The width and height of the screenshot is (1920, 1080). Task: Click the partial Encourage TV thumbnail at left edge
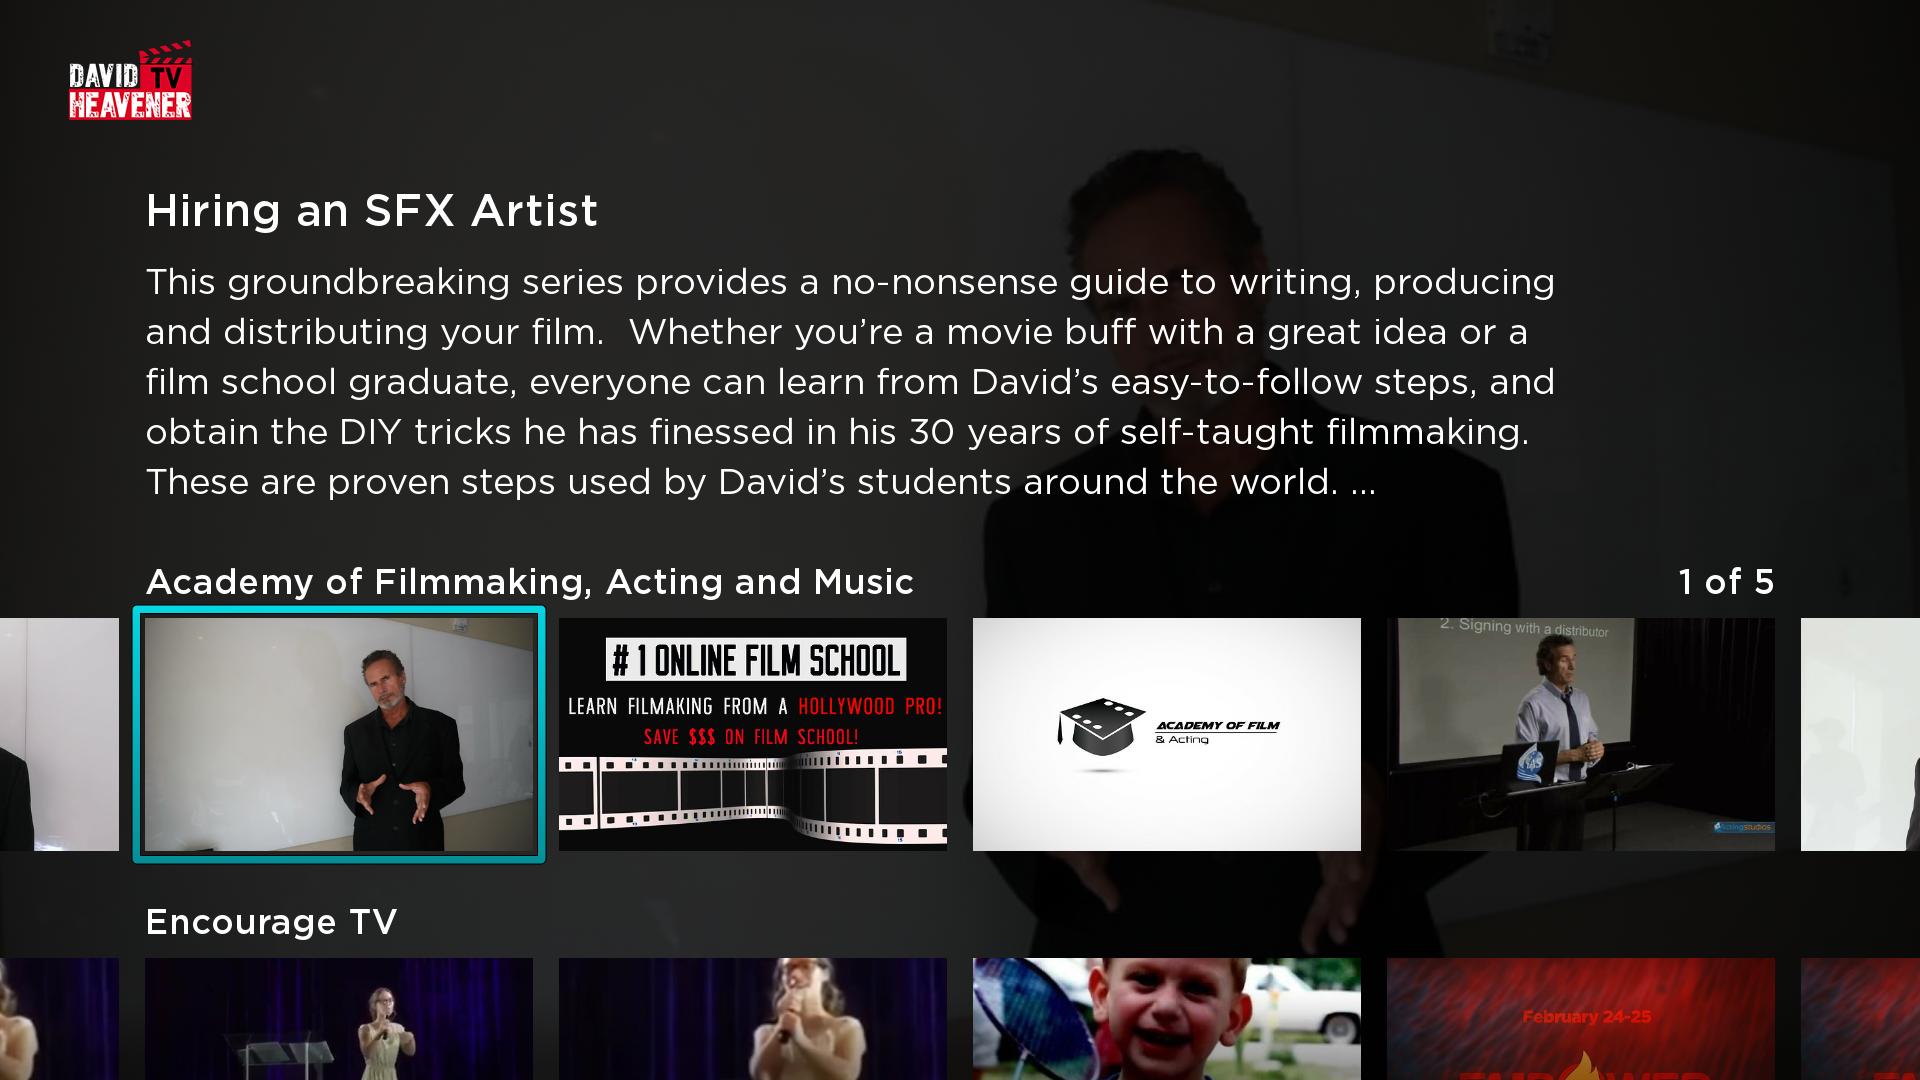coord(59,1019)
